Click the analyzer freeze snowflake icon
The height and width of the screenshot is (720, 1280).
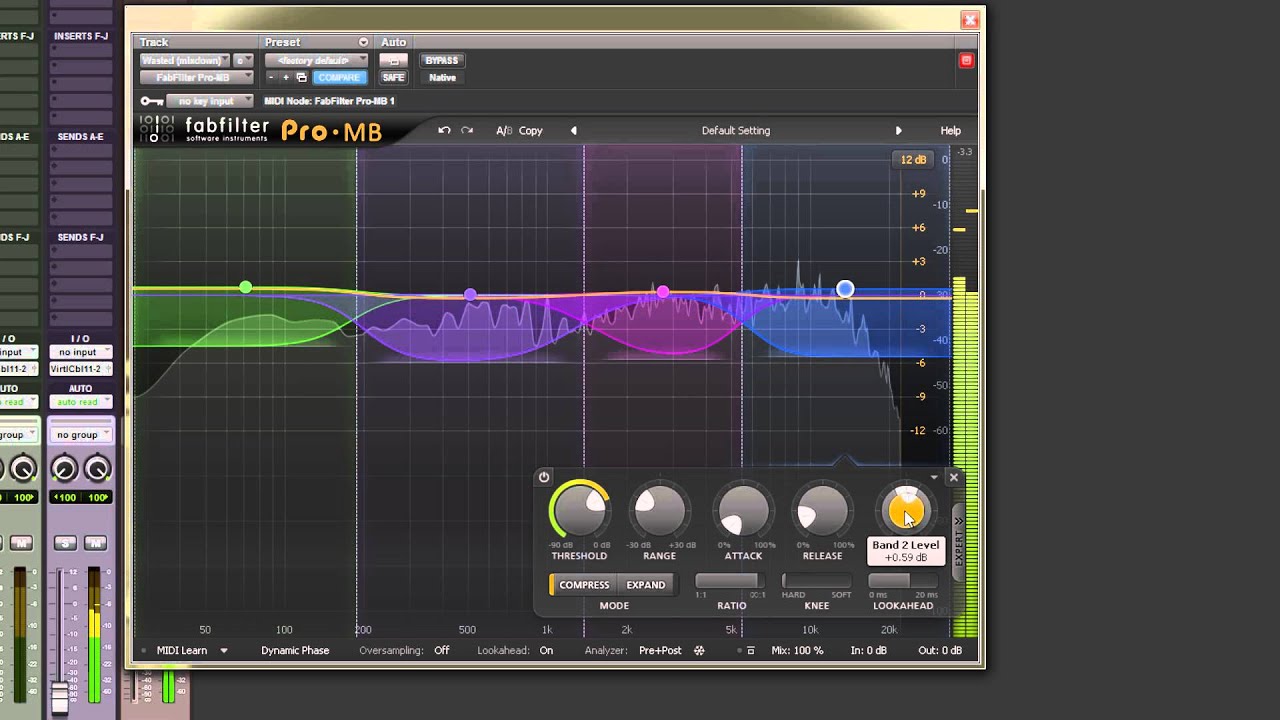[699, 651]
